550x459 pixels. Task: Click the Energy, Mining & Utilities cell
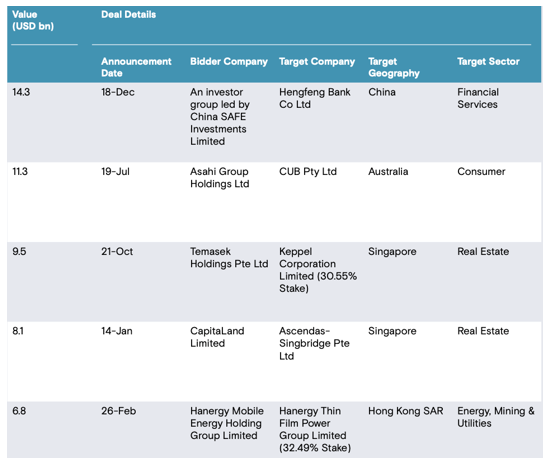[x=496, y=417]
